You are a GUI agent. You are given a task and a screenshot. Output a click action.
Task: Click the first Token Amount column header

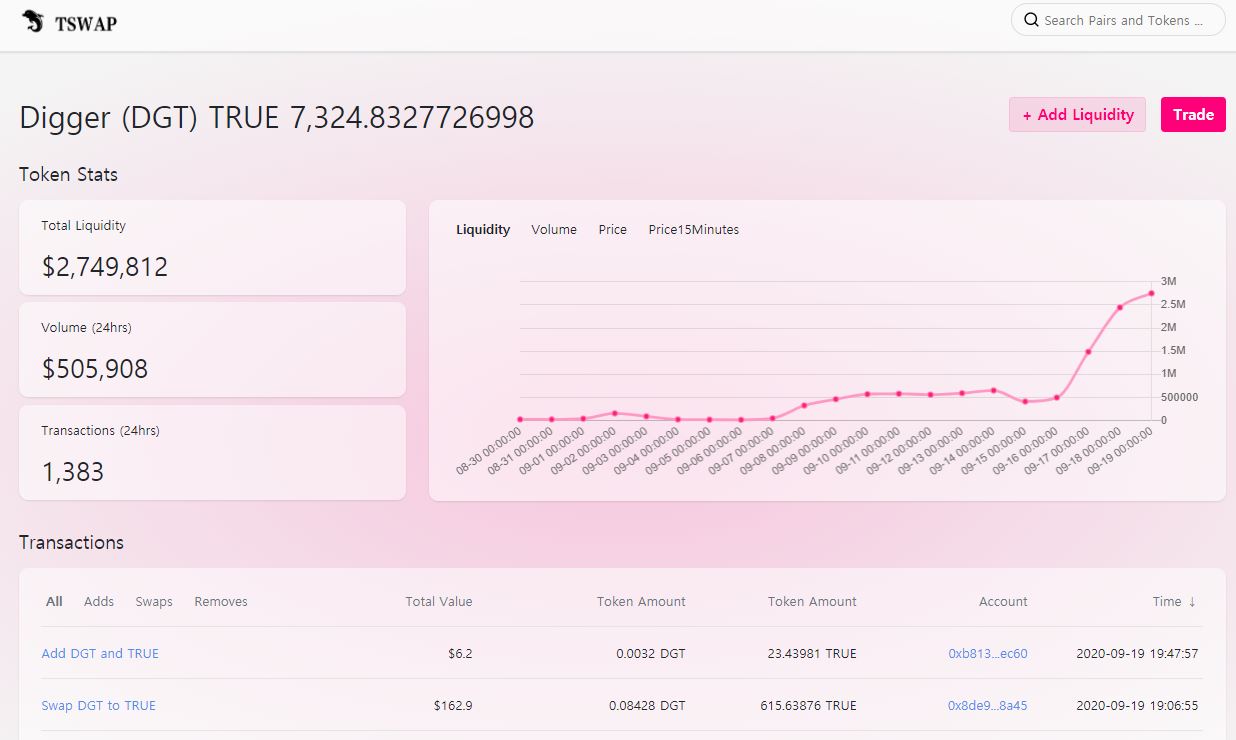click(x=641, y=602)
